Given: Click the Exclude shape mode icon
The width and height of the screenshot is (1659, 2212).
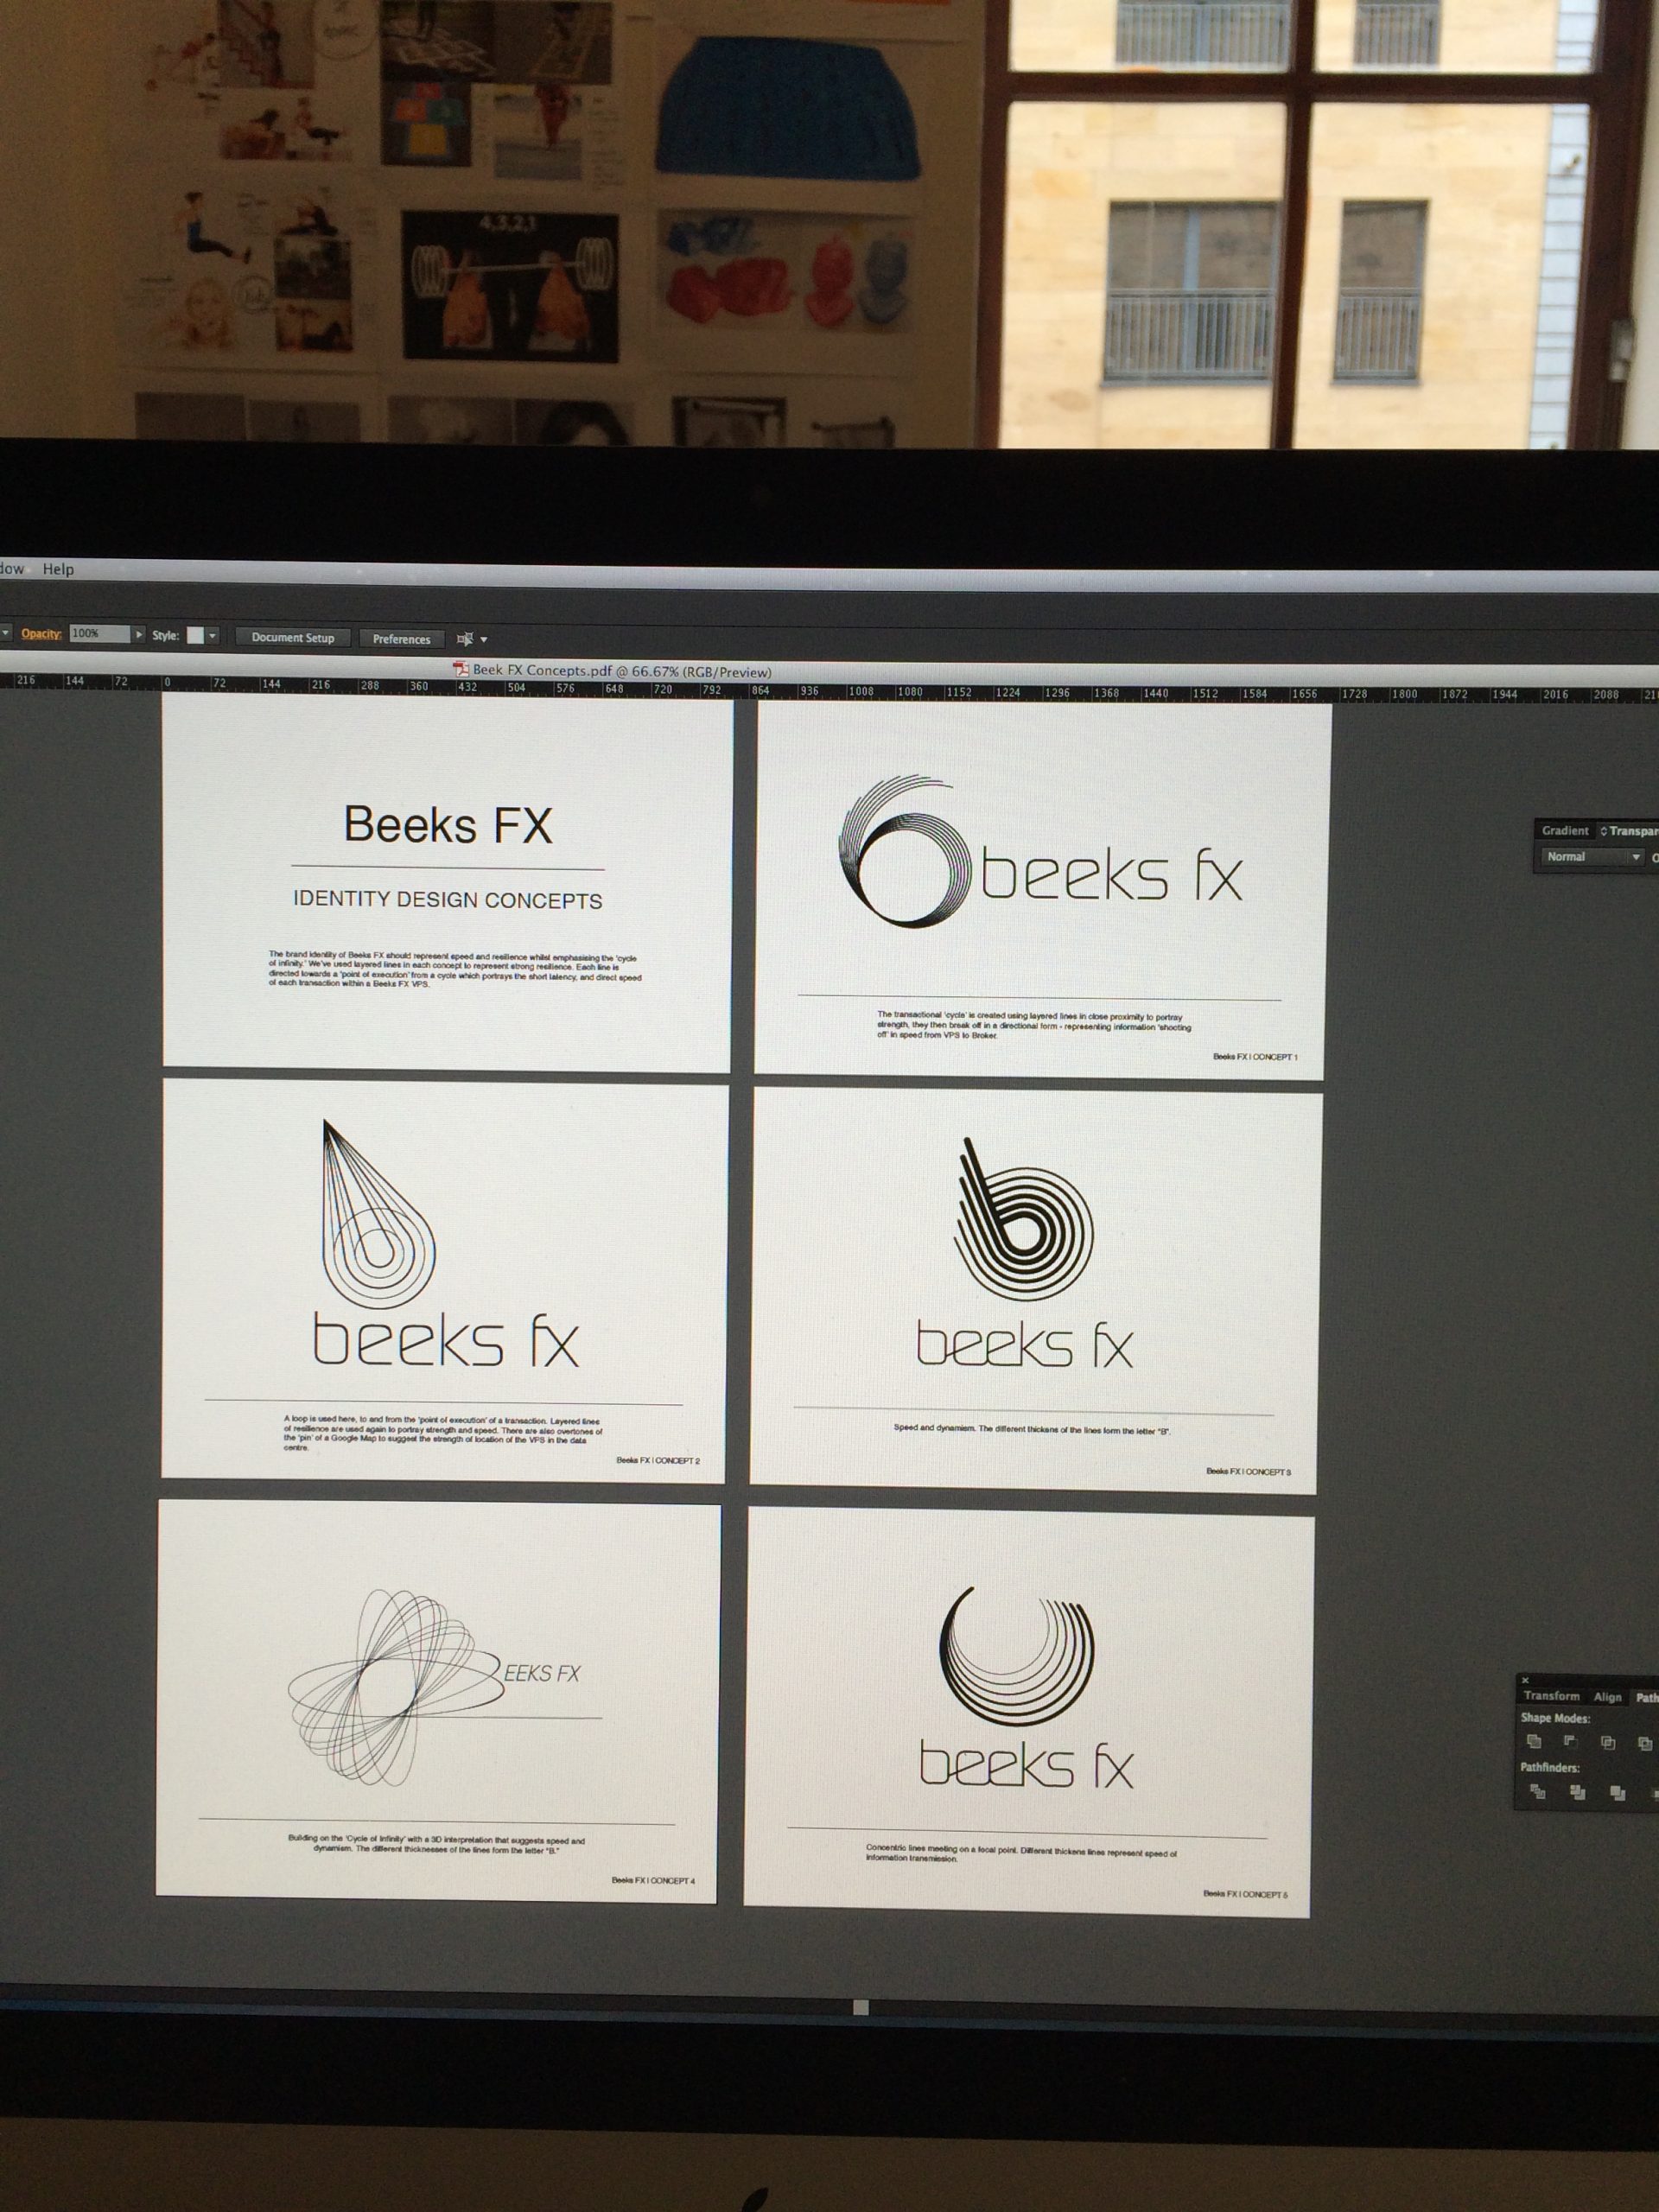Looking at the screenshot, I should (1645, 1743).
